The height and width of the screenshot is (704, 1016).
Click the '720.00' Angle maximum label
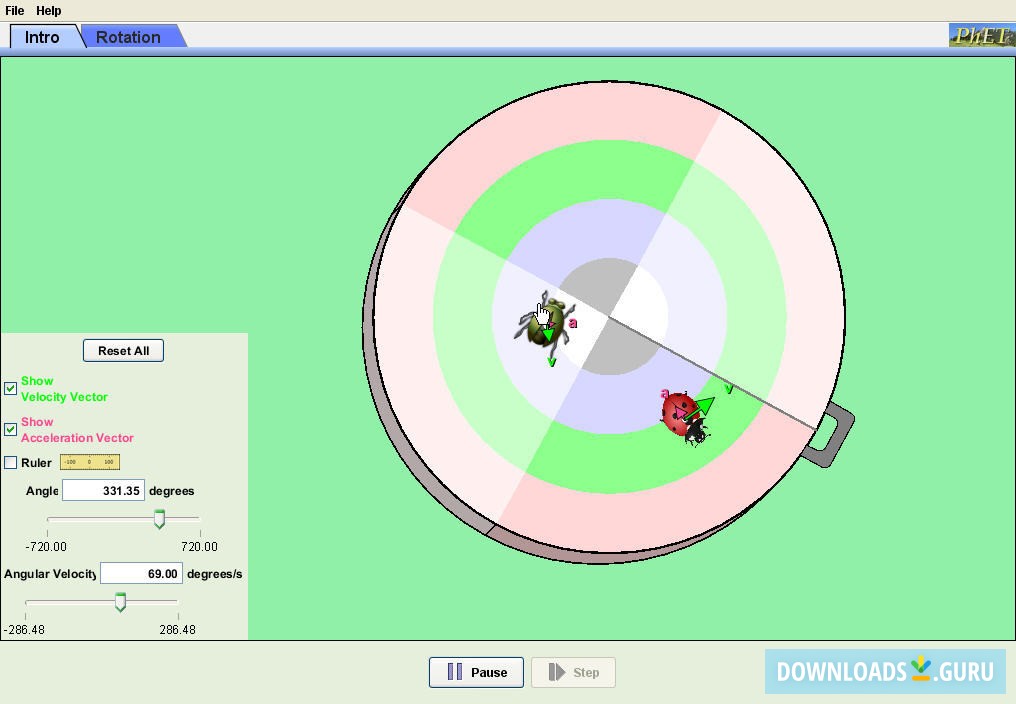[200, 546]
